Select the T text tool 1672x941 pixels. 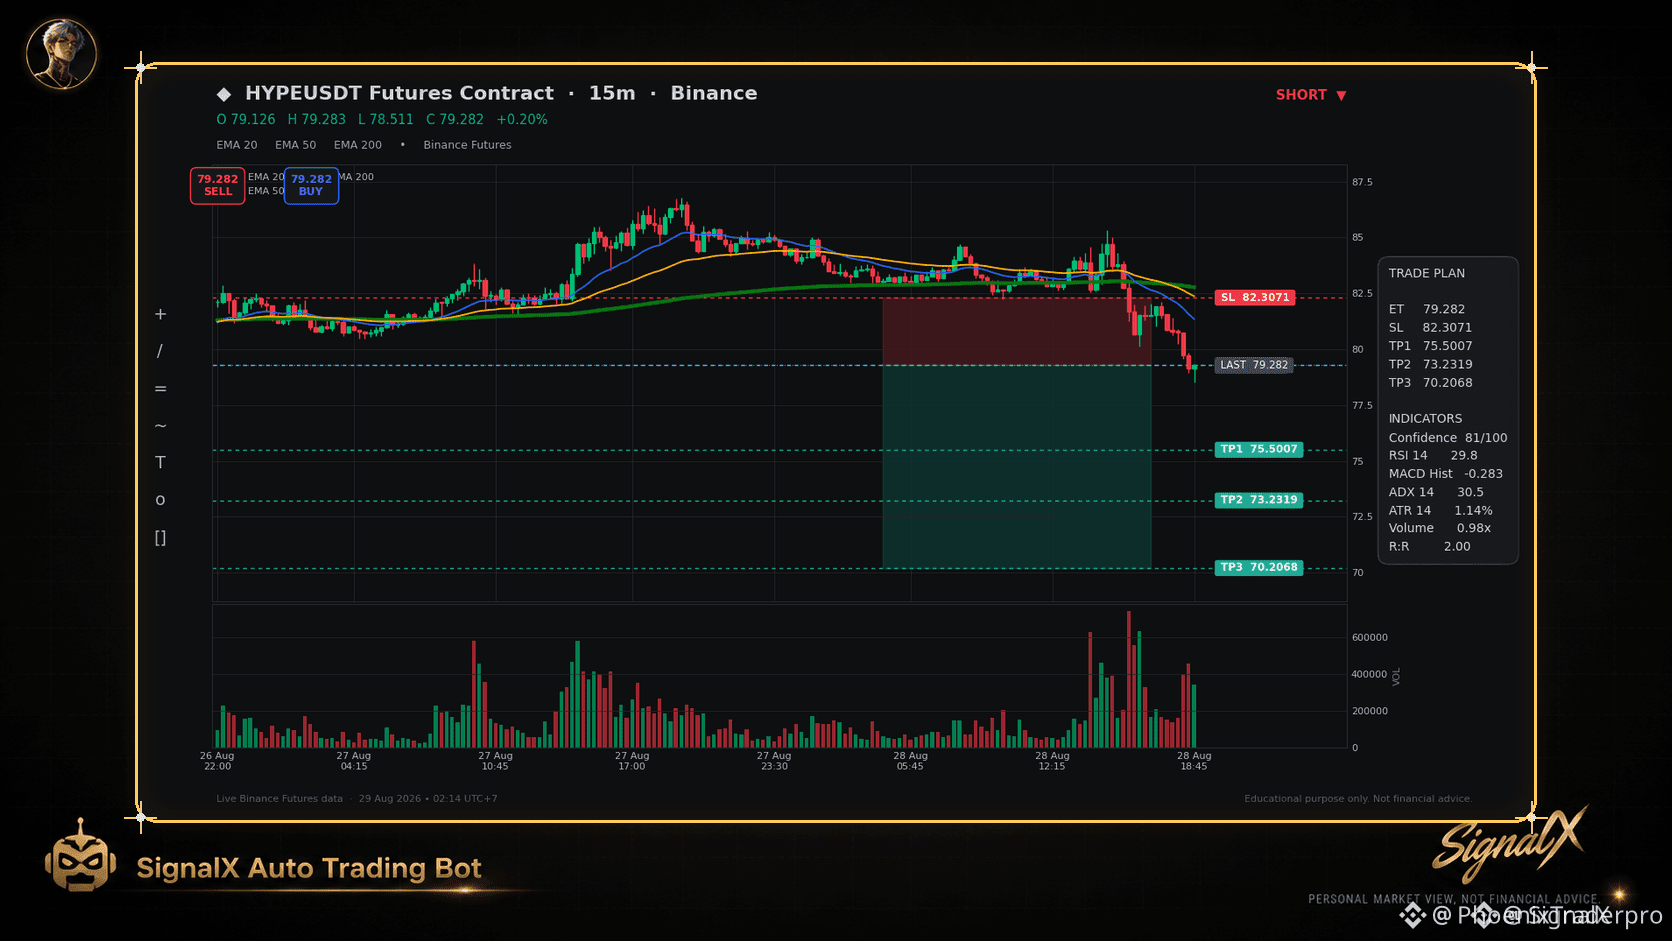pyautogui.click(x=160, y=463)
